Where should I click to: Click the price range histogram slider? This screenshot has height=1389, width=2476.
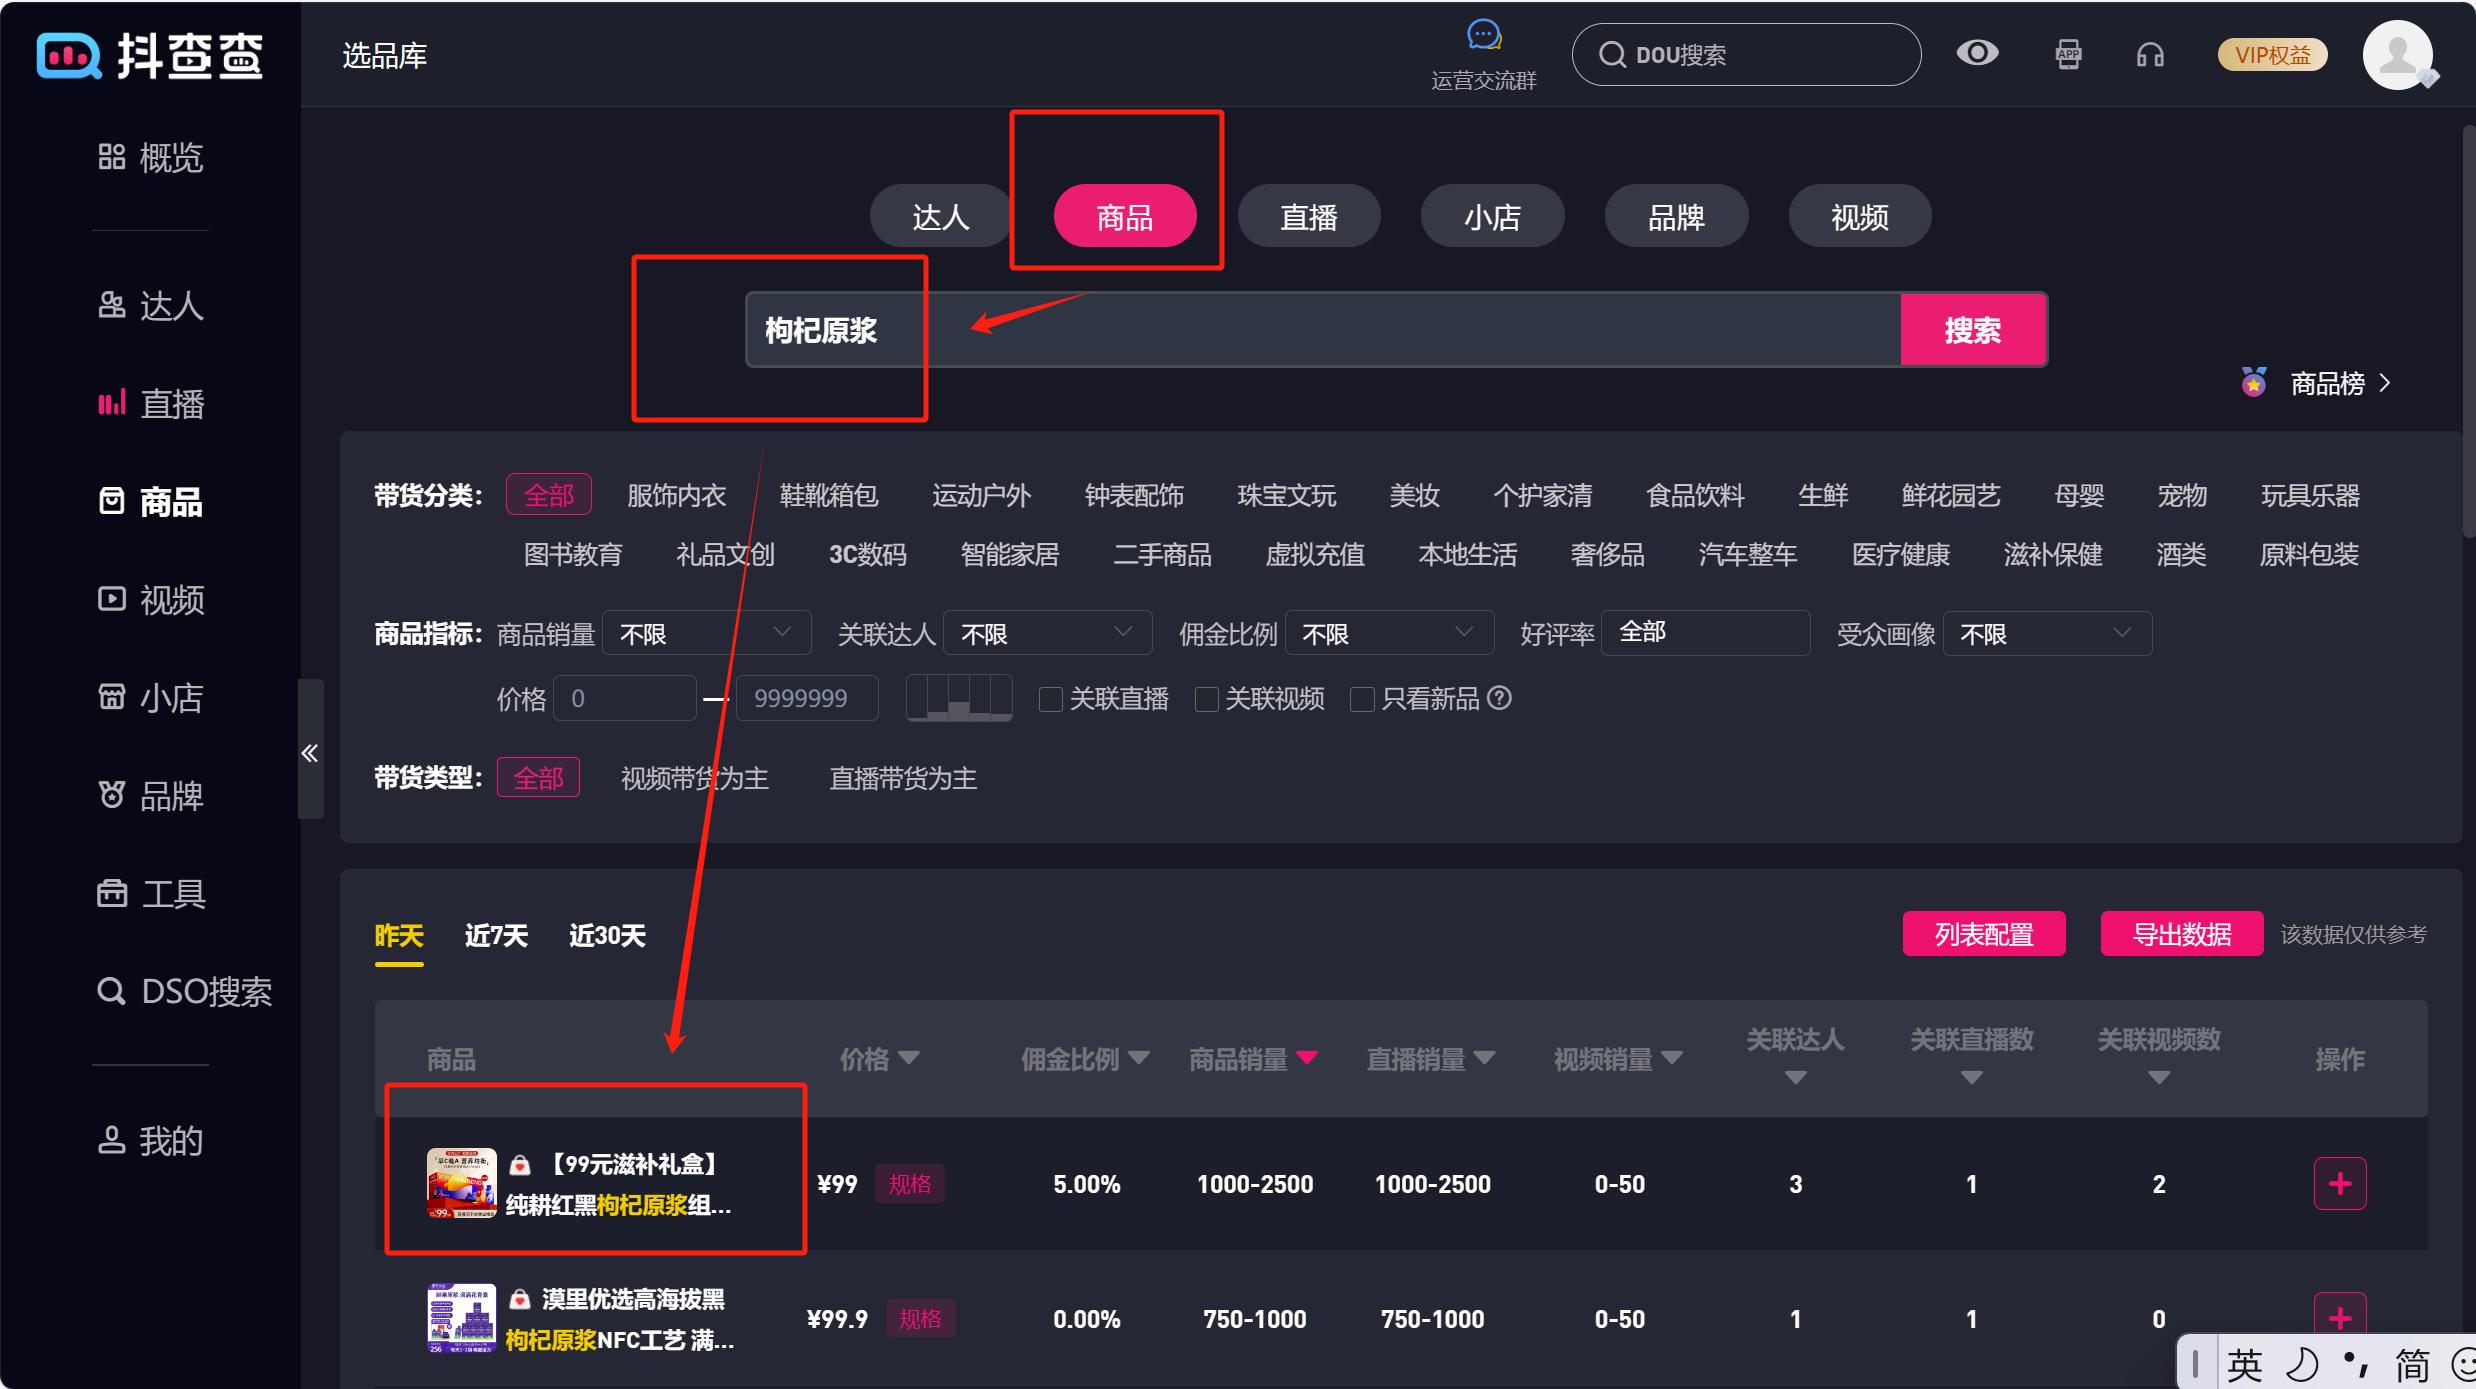tap(958, 698)
